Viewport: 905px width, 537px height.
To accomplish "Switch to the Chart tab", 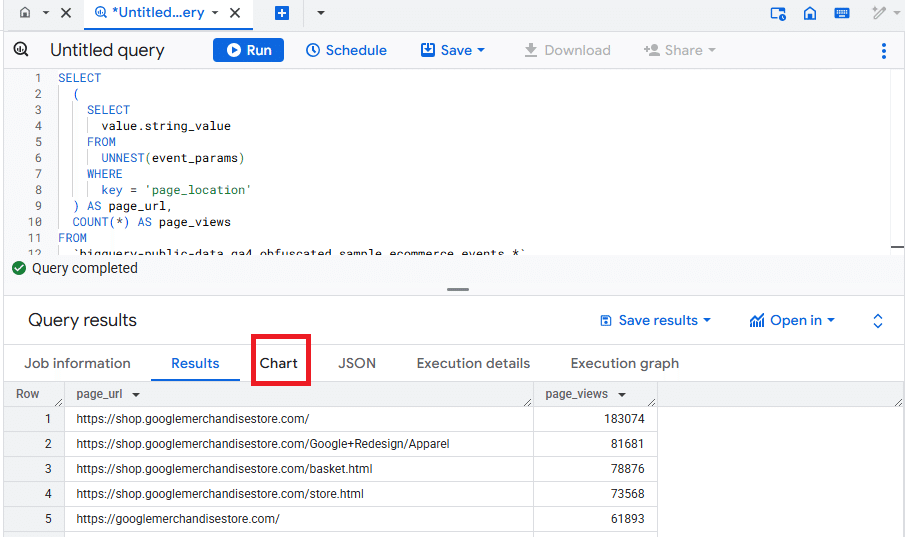I will point(279,363).
